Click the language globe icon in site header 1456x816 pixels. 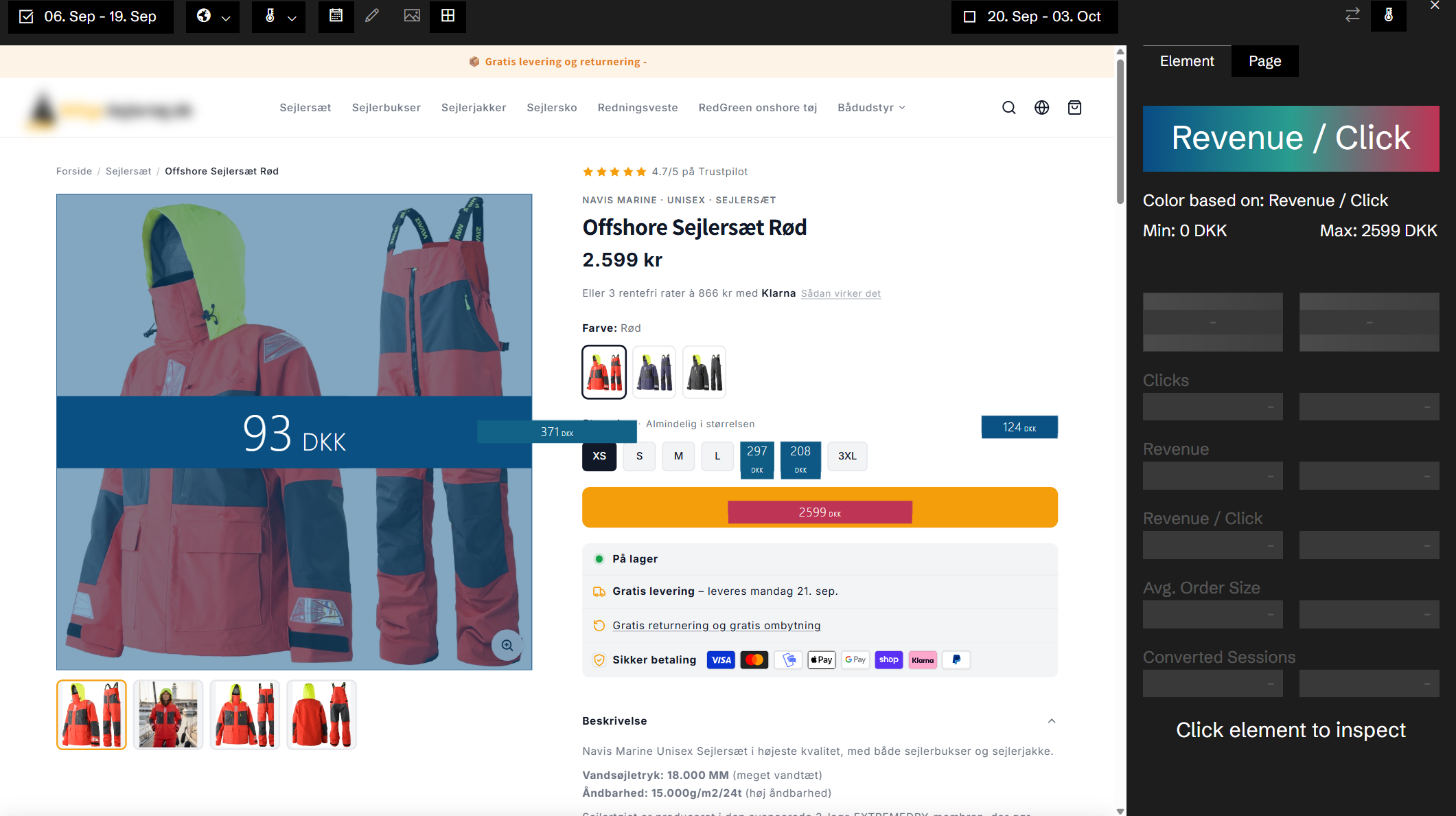click(1042, 108)
